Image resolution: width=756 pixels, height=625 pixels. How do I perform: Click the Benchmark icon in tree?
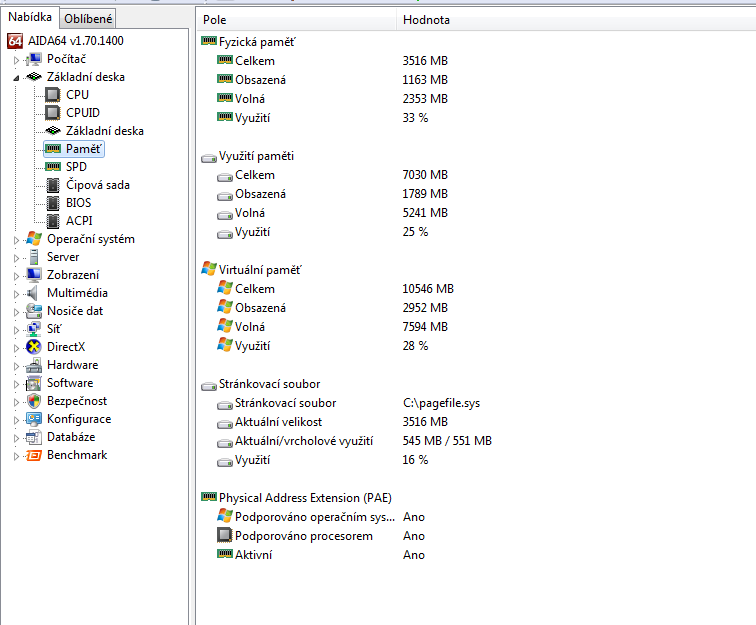34,455
